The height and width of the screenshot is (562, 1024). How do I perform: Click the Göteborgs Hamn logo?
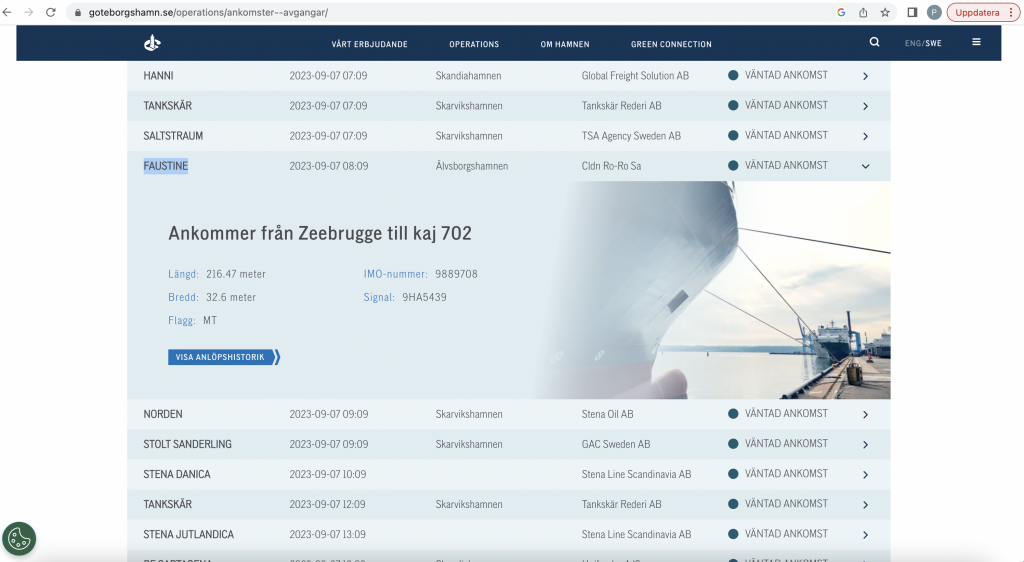click(152, 43)
